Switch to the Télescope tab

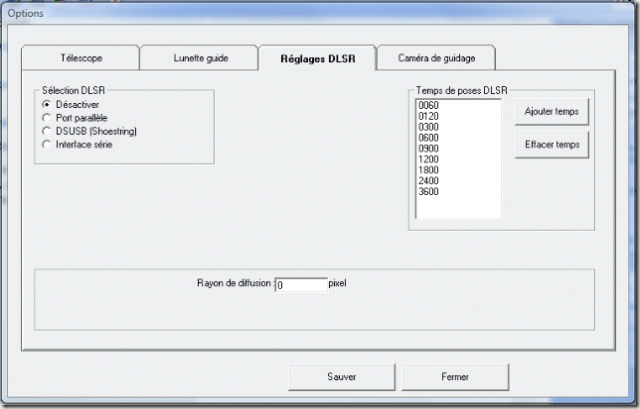(78, 58)
